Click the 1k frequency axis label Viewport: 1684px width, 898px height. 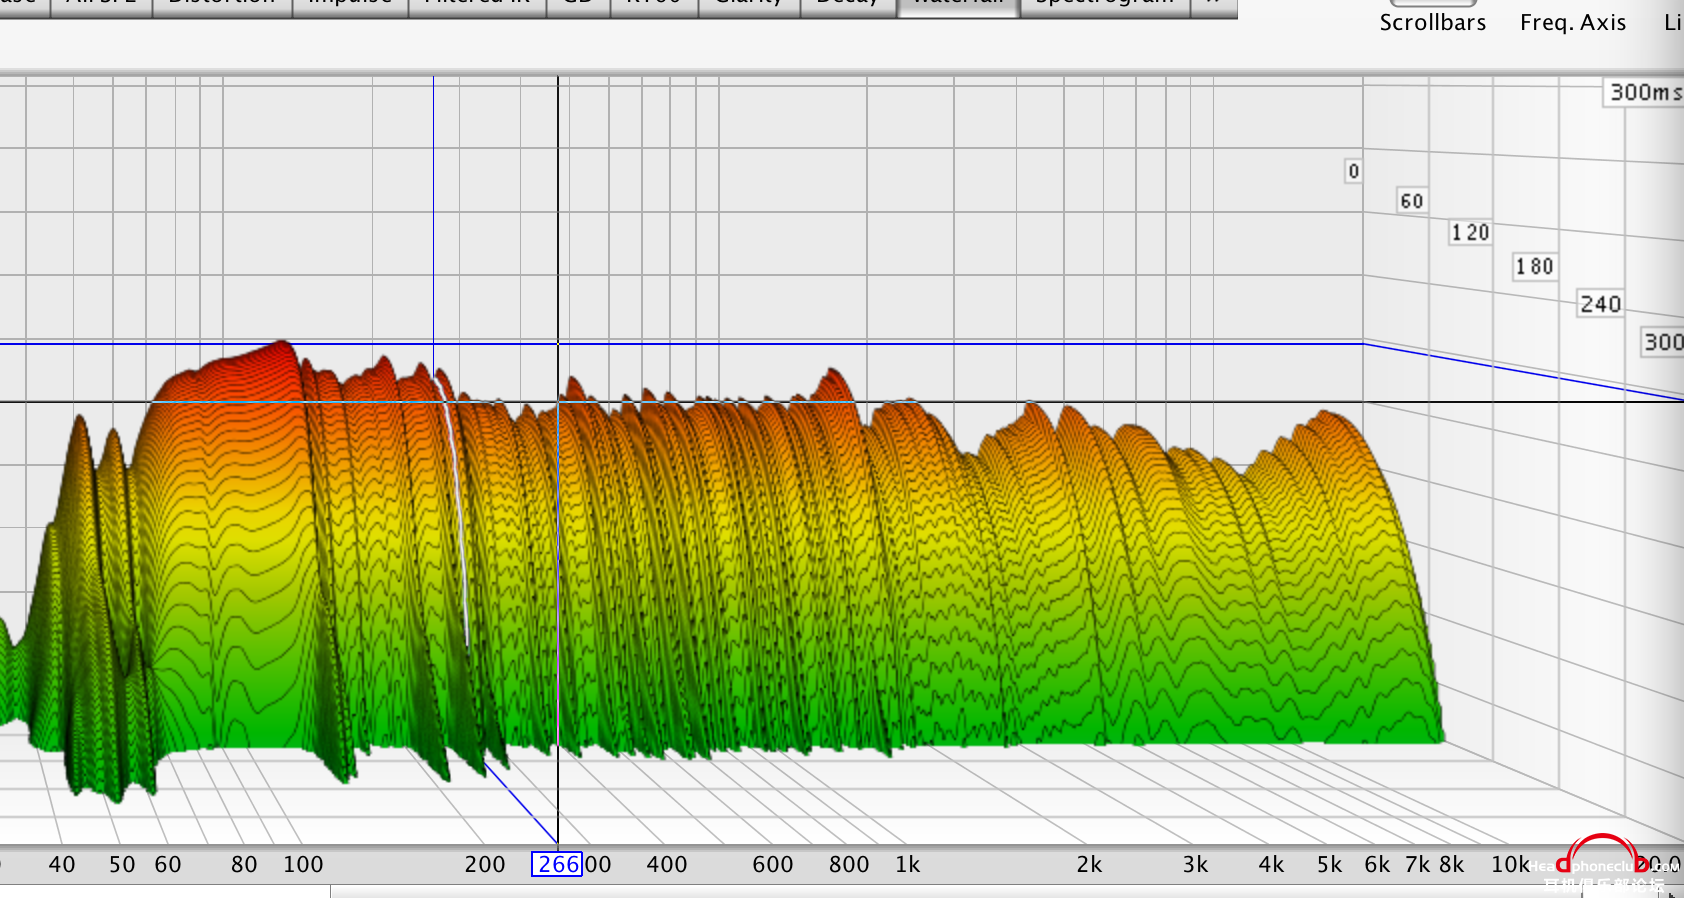tap(907, 864)
